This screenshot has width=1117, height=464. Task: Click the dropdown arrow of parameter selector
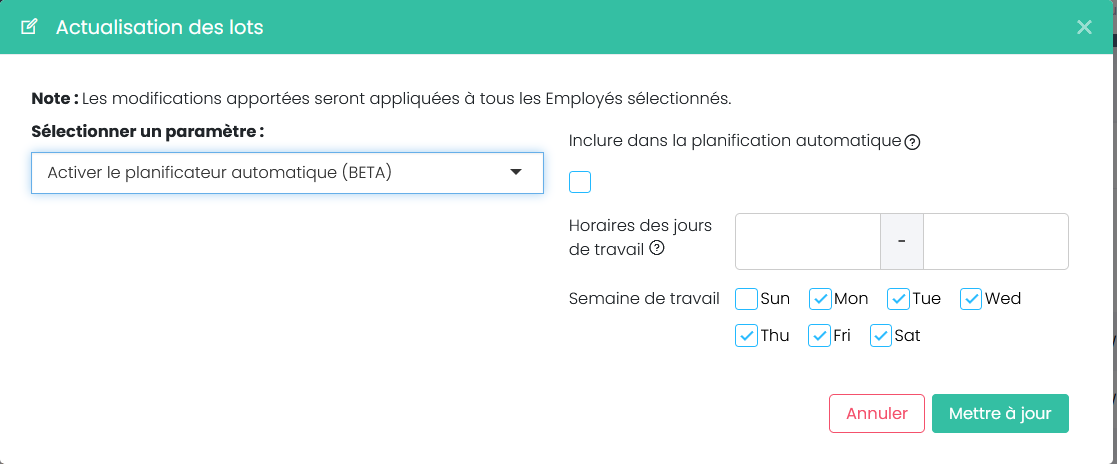516,172
